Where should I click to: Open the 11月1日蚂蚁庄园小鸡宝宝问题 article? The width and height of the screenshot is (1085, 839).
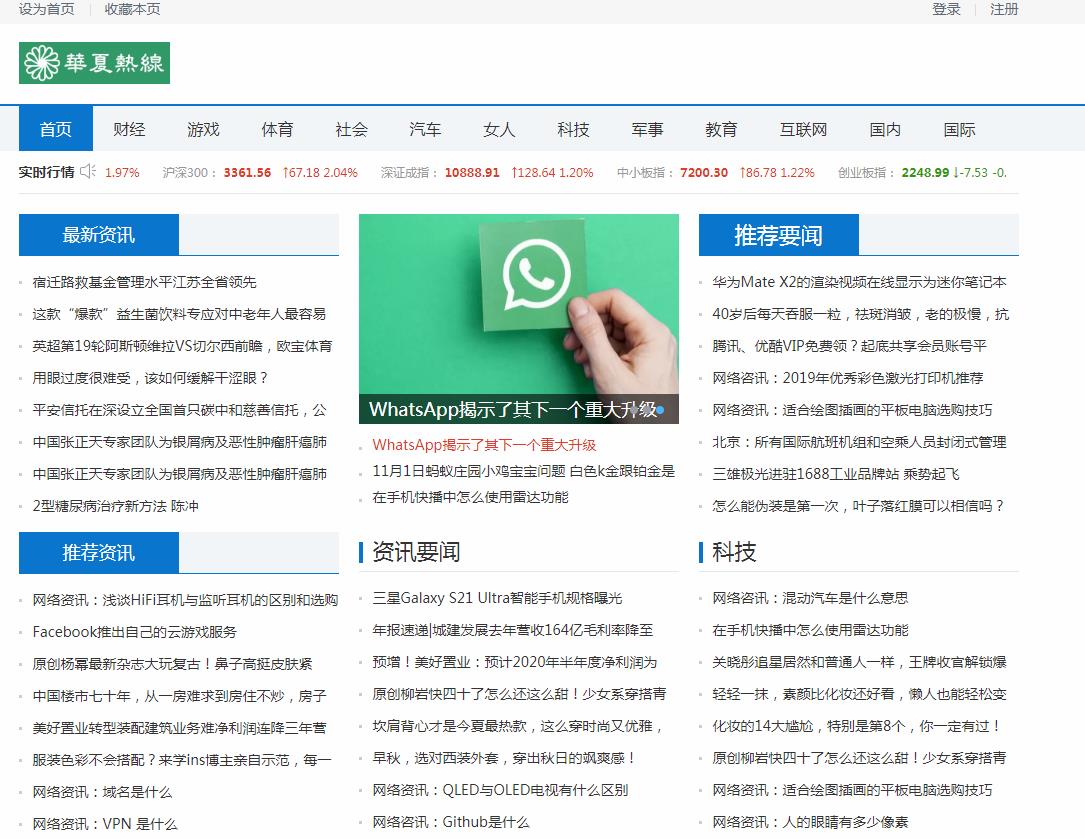coord(523,471)
